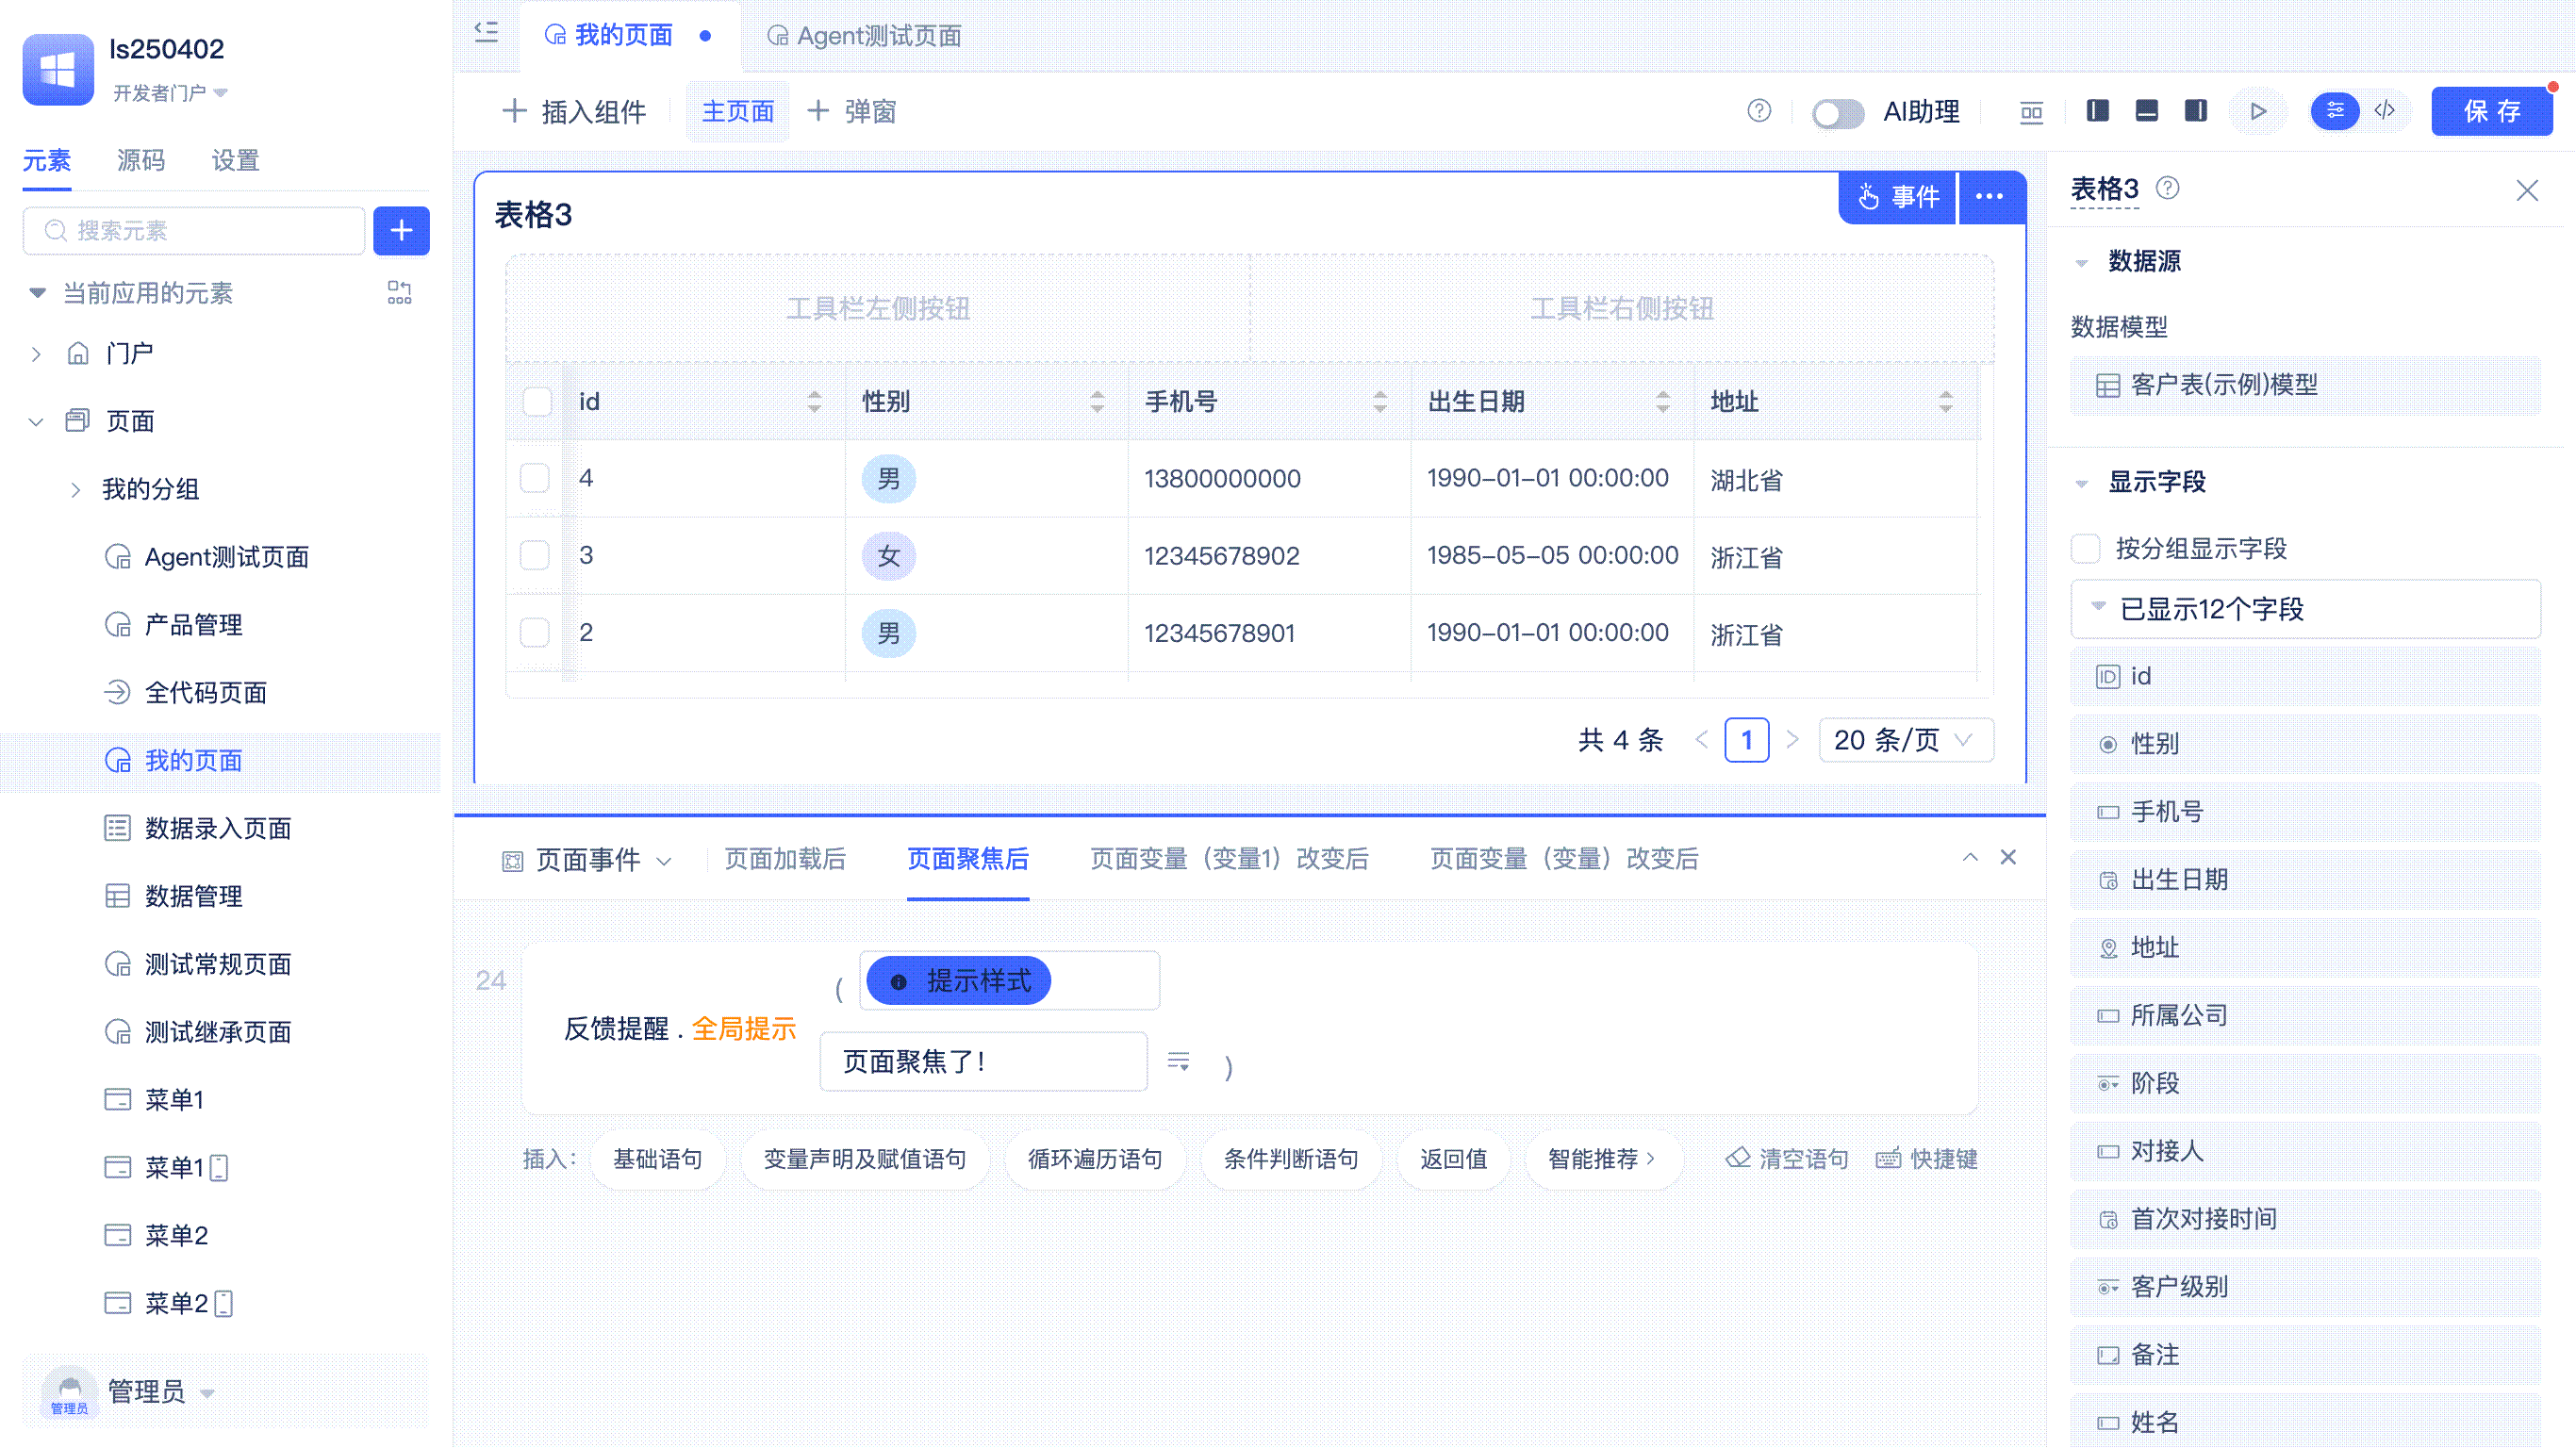Sort the 性别 column
Screen dimensions: 2576x1448
pos(1097,402)
